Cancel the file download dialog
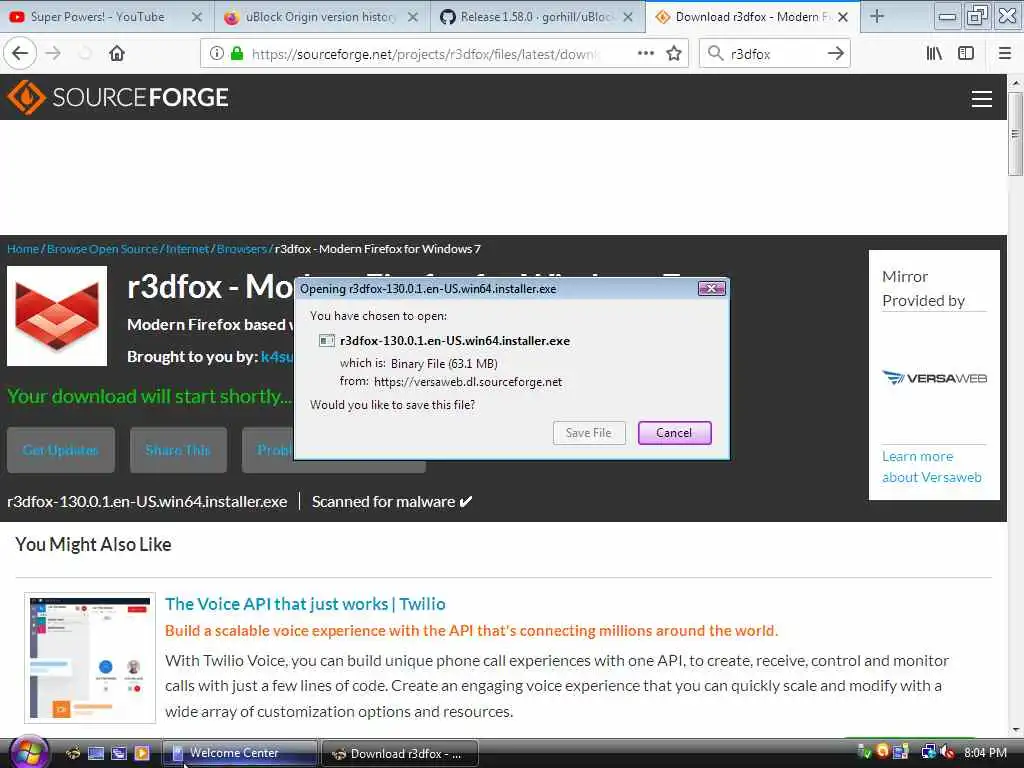The height and width of the screenshot is (768, 1024). click(674, 433)
